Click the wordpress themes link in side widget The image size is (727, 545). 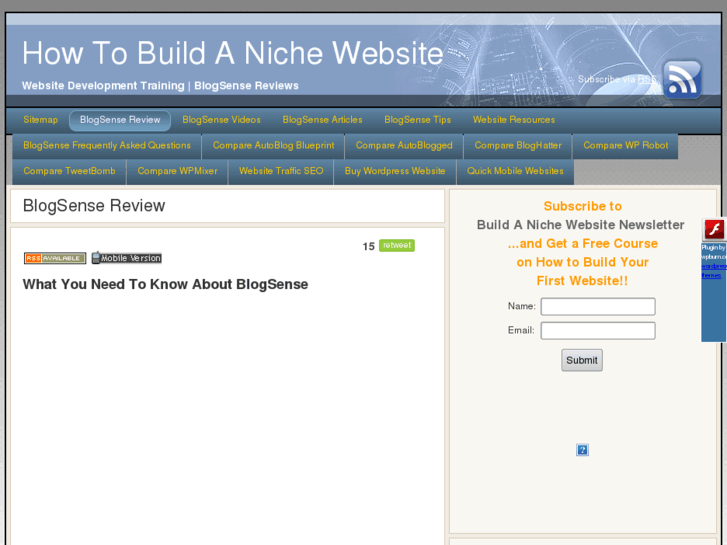tap(714, 271)
